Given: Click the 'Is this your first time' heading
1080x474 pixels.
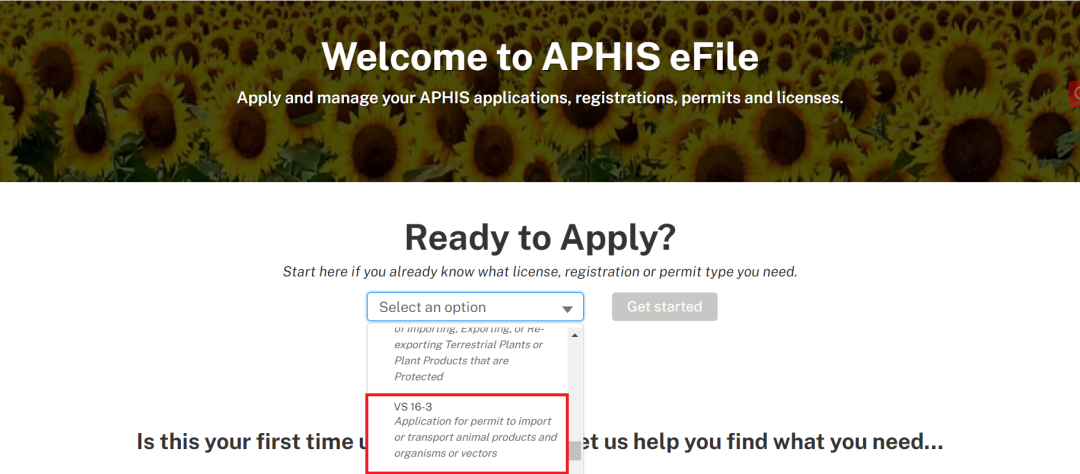Looking at the screenshot, I should pos(250,441).
